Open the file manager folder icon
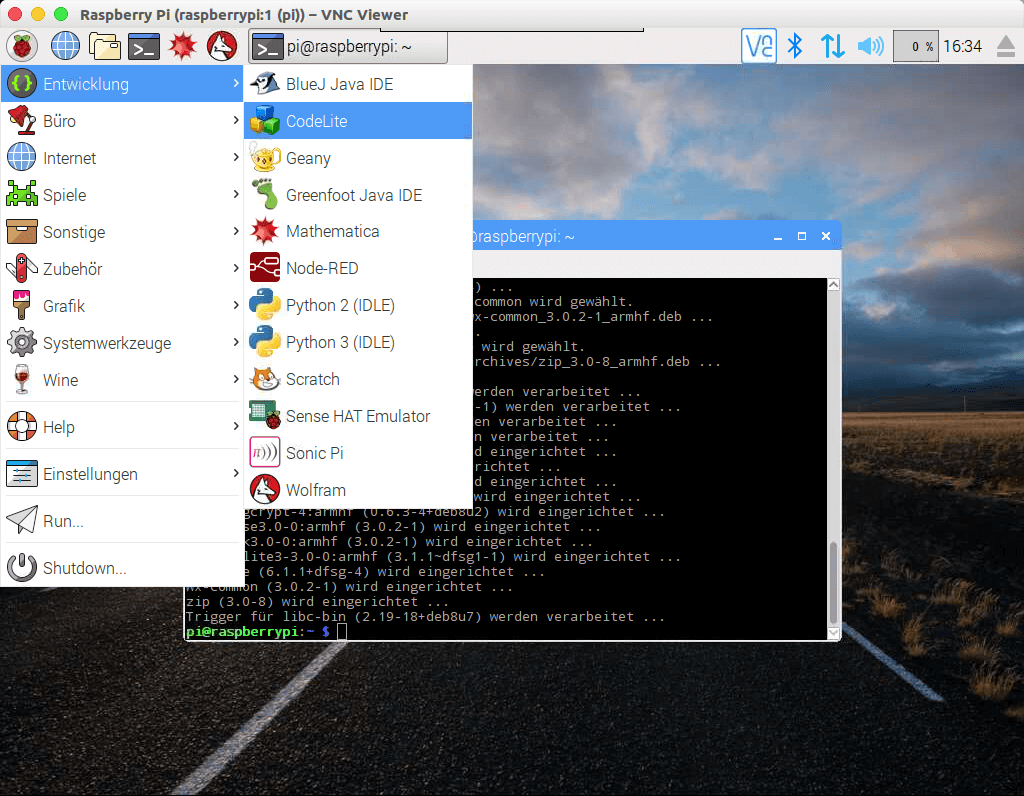This screenshot has height=796, width=1024. click(x=105, y=46)
